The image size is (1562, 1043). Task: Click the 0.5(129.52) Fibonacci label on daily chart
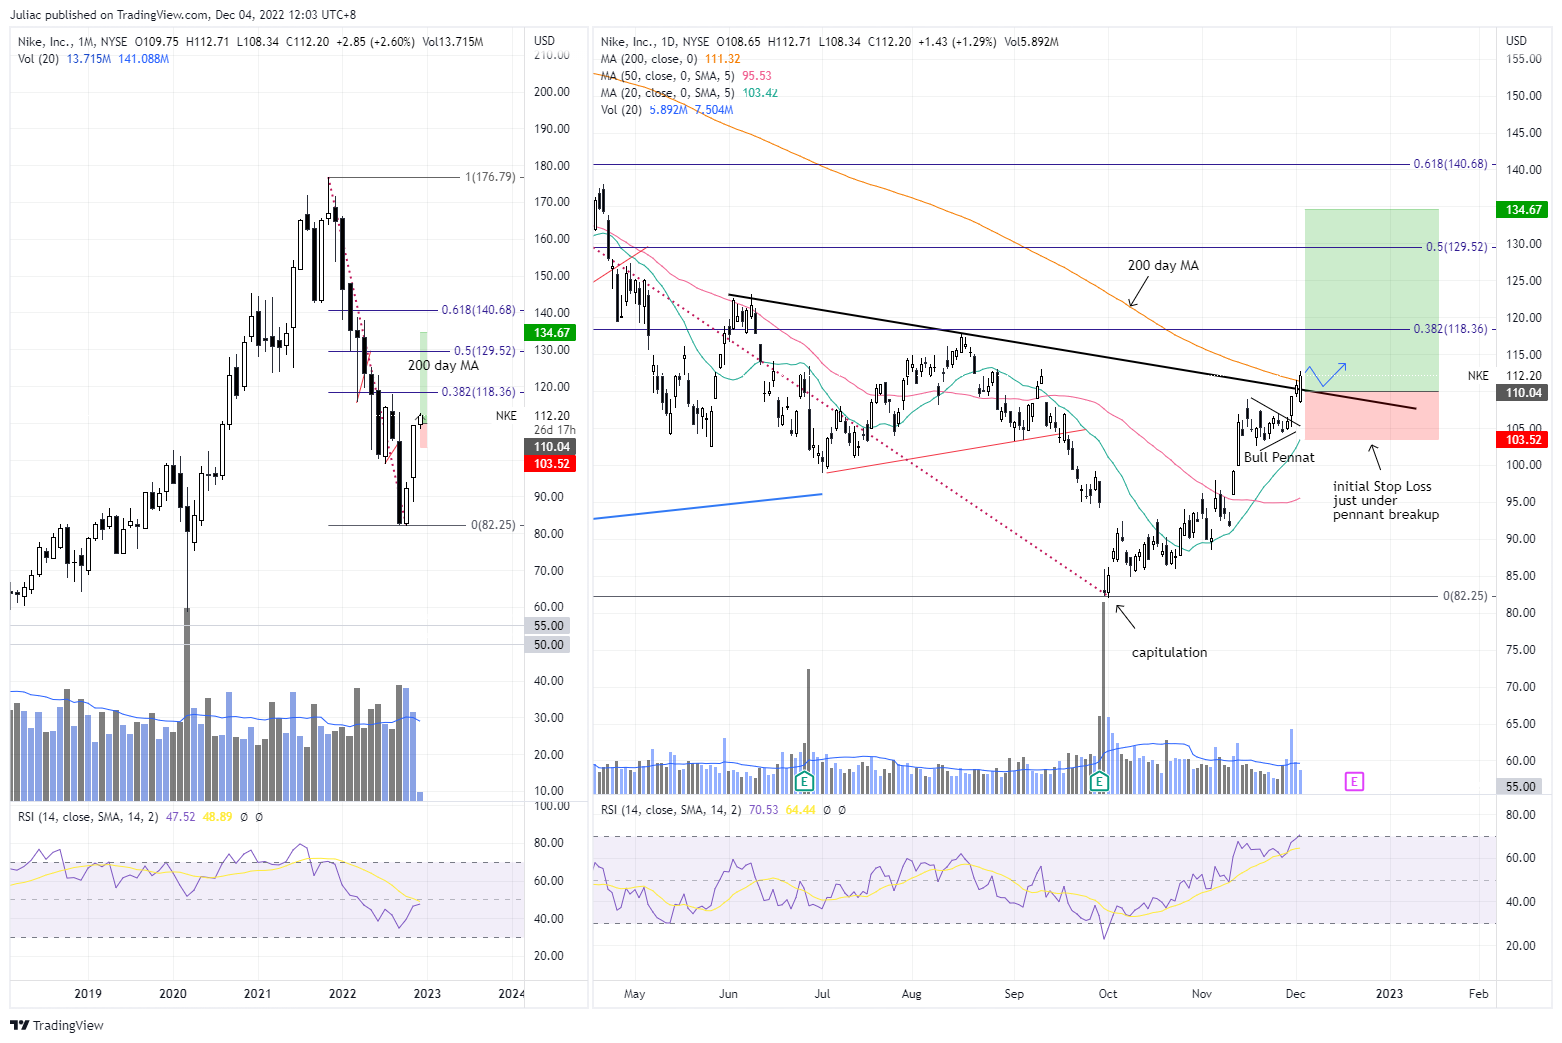point(1458,247)
